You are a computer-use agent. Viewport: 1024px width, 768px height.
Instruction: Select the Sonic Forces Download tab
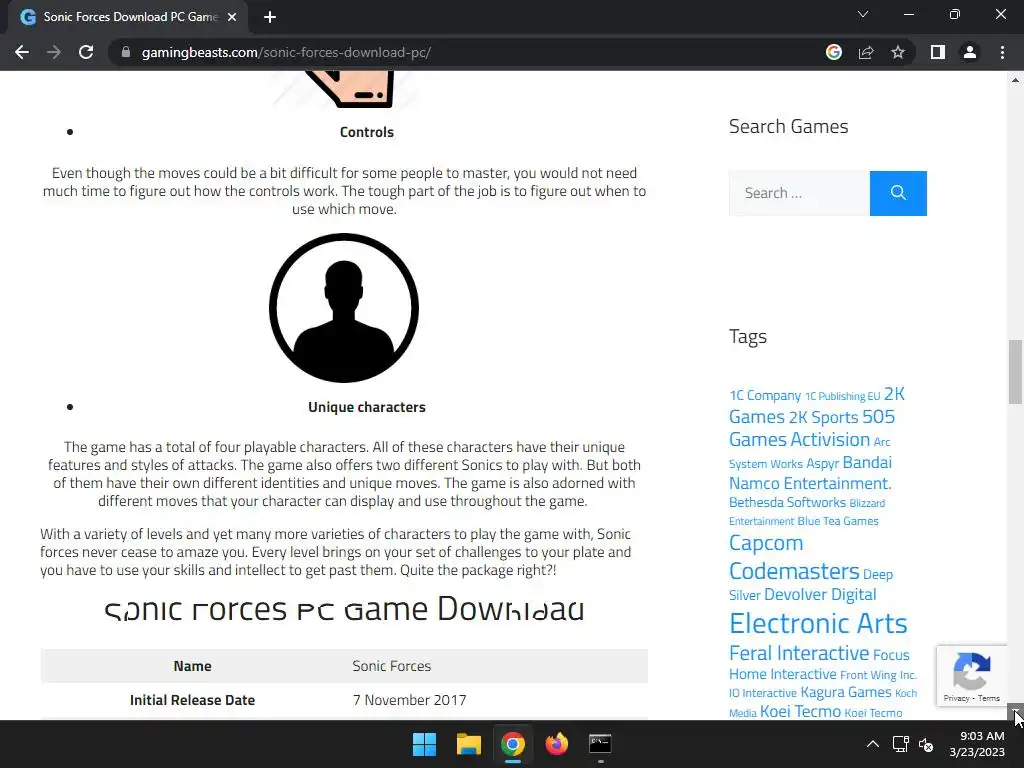tap(129, 17)
